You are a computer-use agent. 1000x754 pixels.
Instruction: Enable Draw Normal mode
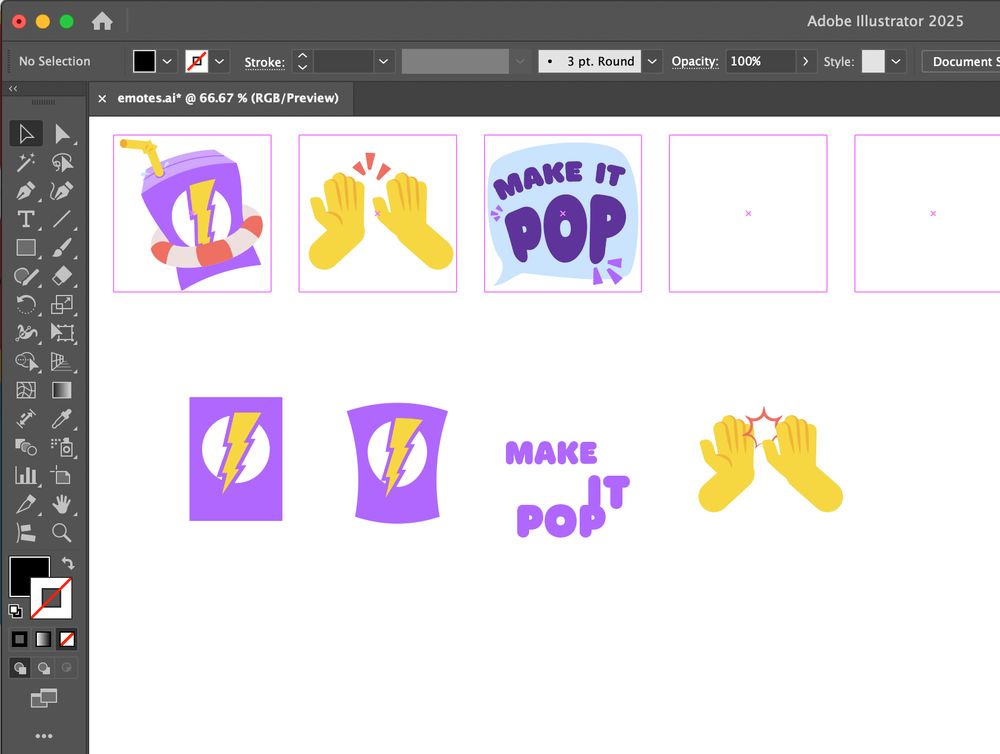[x=20, y=668]
